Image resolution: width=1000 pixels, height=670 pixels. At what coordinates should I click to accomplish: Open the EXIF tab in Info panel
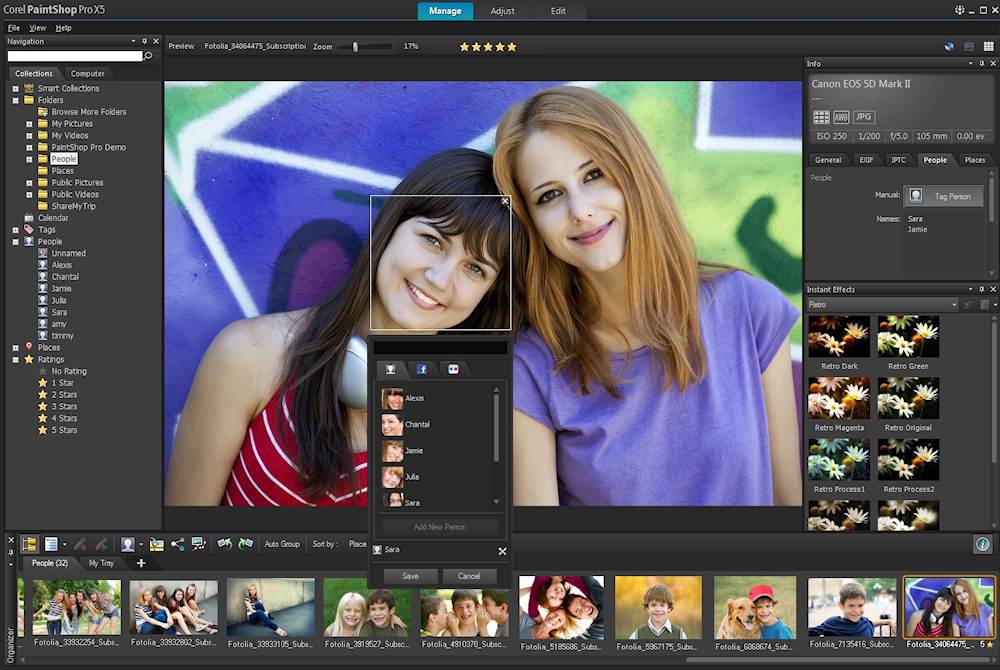tap(866, 160)
